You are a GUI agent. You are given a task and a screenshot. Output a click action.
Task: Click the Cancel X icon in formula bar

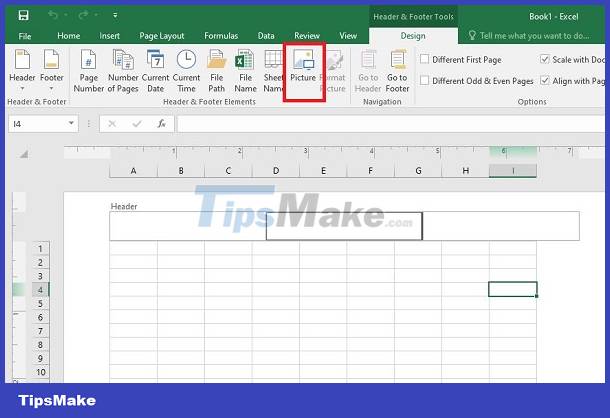point(112,124)
